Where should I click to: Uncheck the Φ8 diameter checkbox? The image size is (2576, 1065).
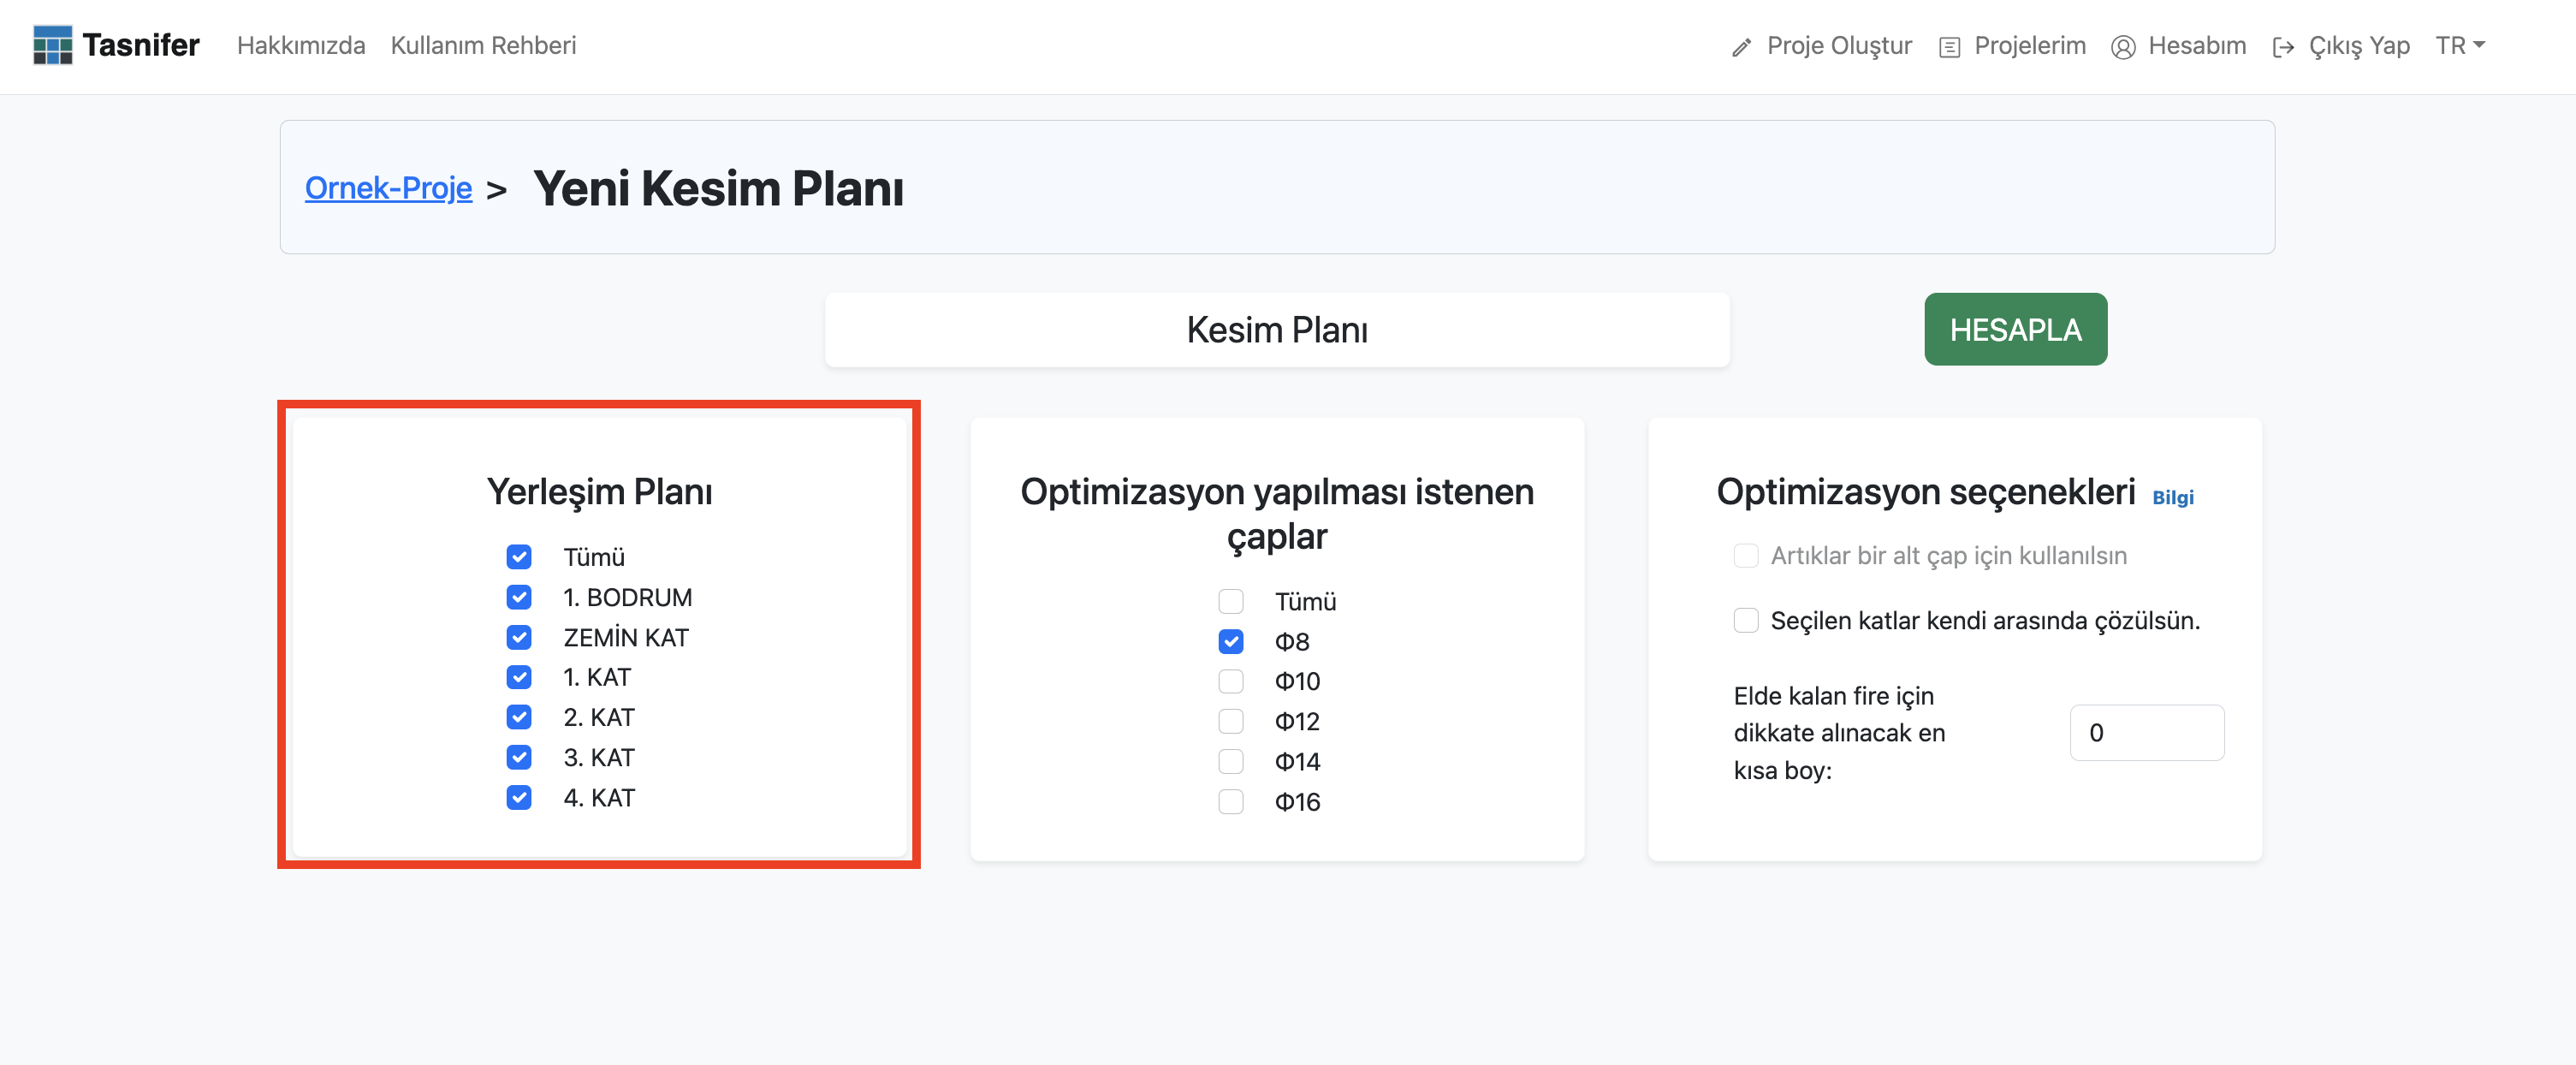click(1230, 642)
